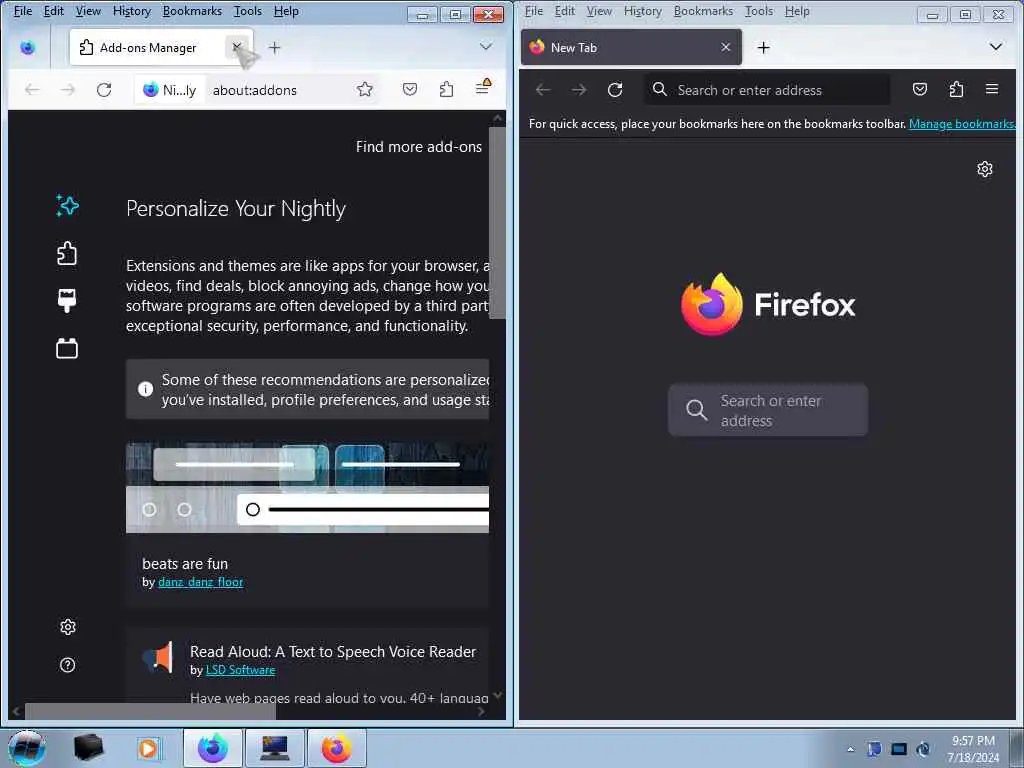This screenshot has width=1024, height=768.
Task: Go back in the Nightly window
Action: tap(32, 89)
